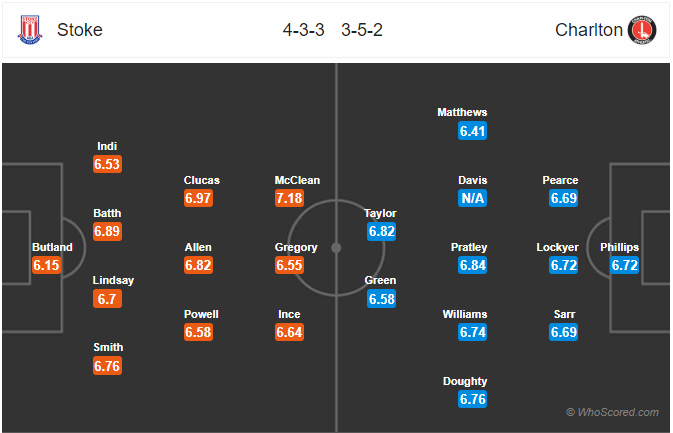Select the Taylor player name

coord(380,213)
